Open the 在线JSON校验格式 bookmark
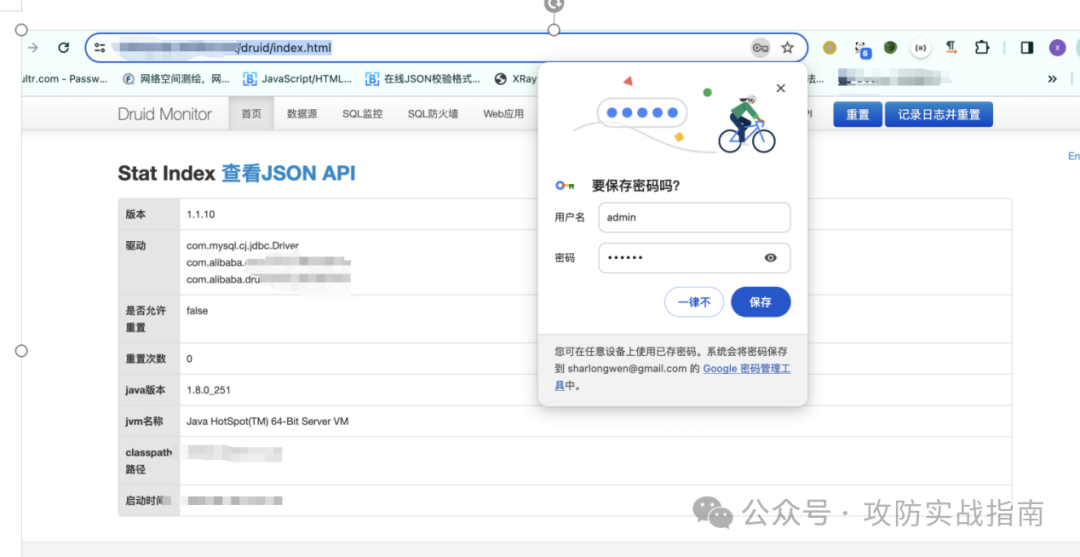This screenshot has height=557, width=1080. point(423,79)
